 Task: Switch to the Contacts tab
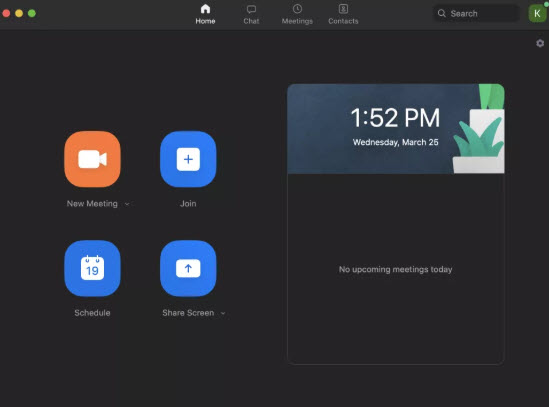343,14
